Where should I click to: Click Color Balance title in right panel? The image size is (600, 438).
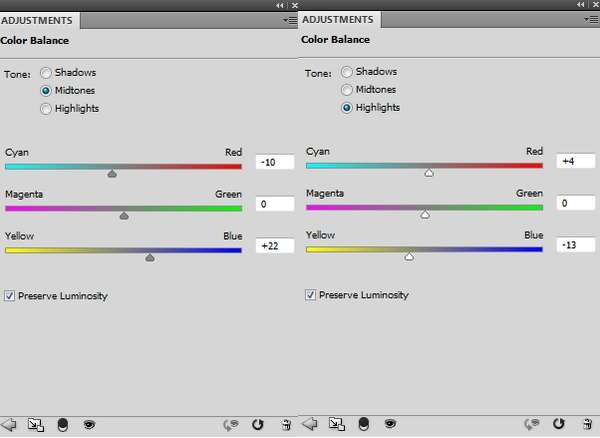click(336, 39)
